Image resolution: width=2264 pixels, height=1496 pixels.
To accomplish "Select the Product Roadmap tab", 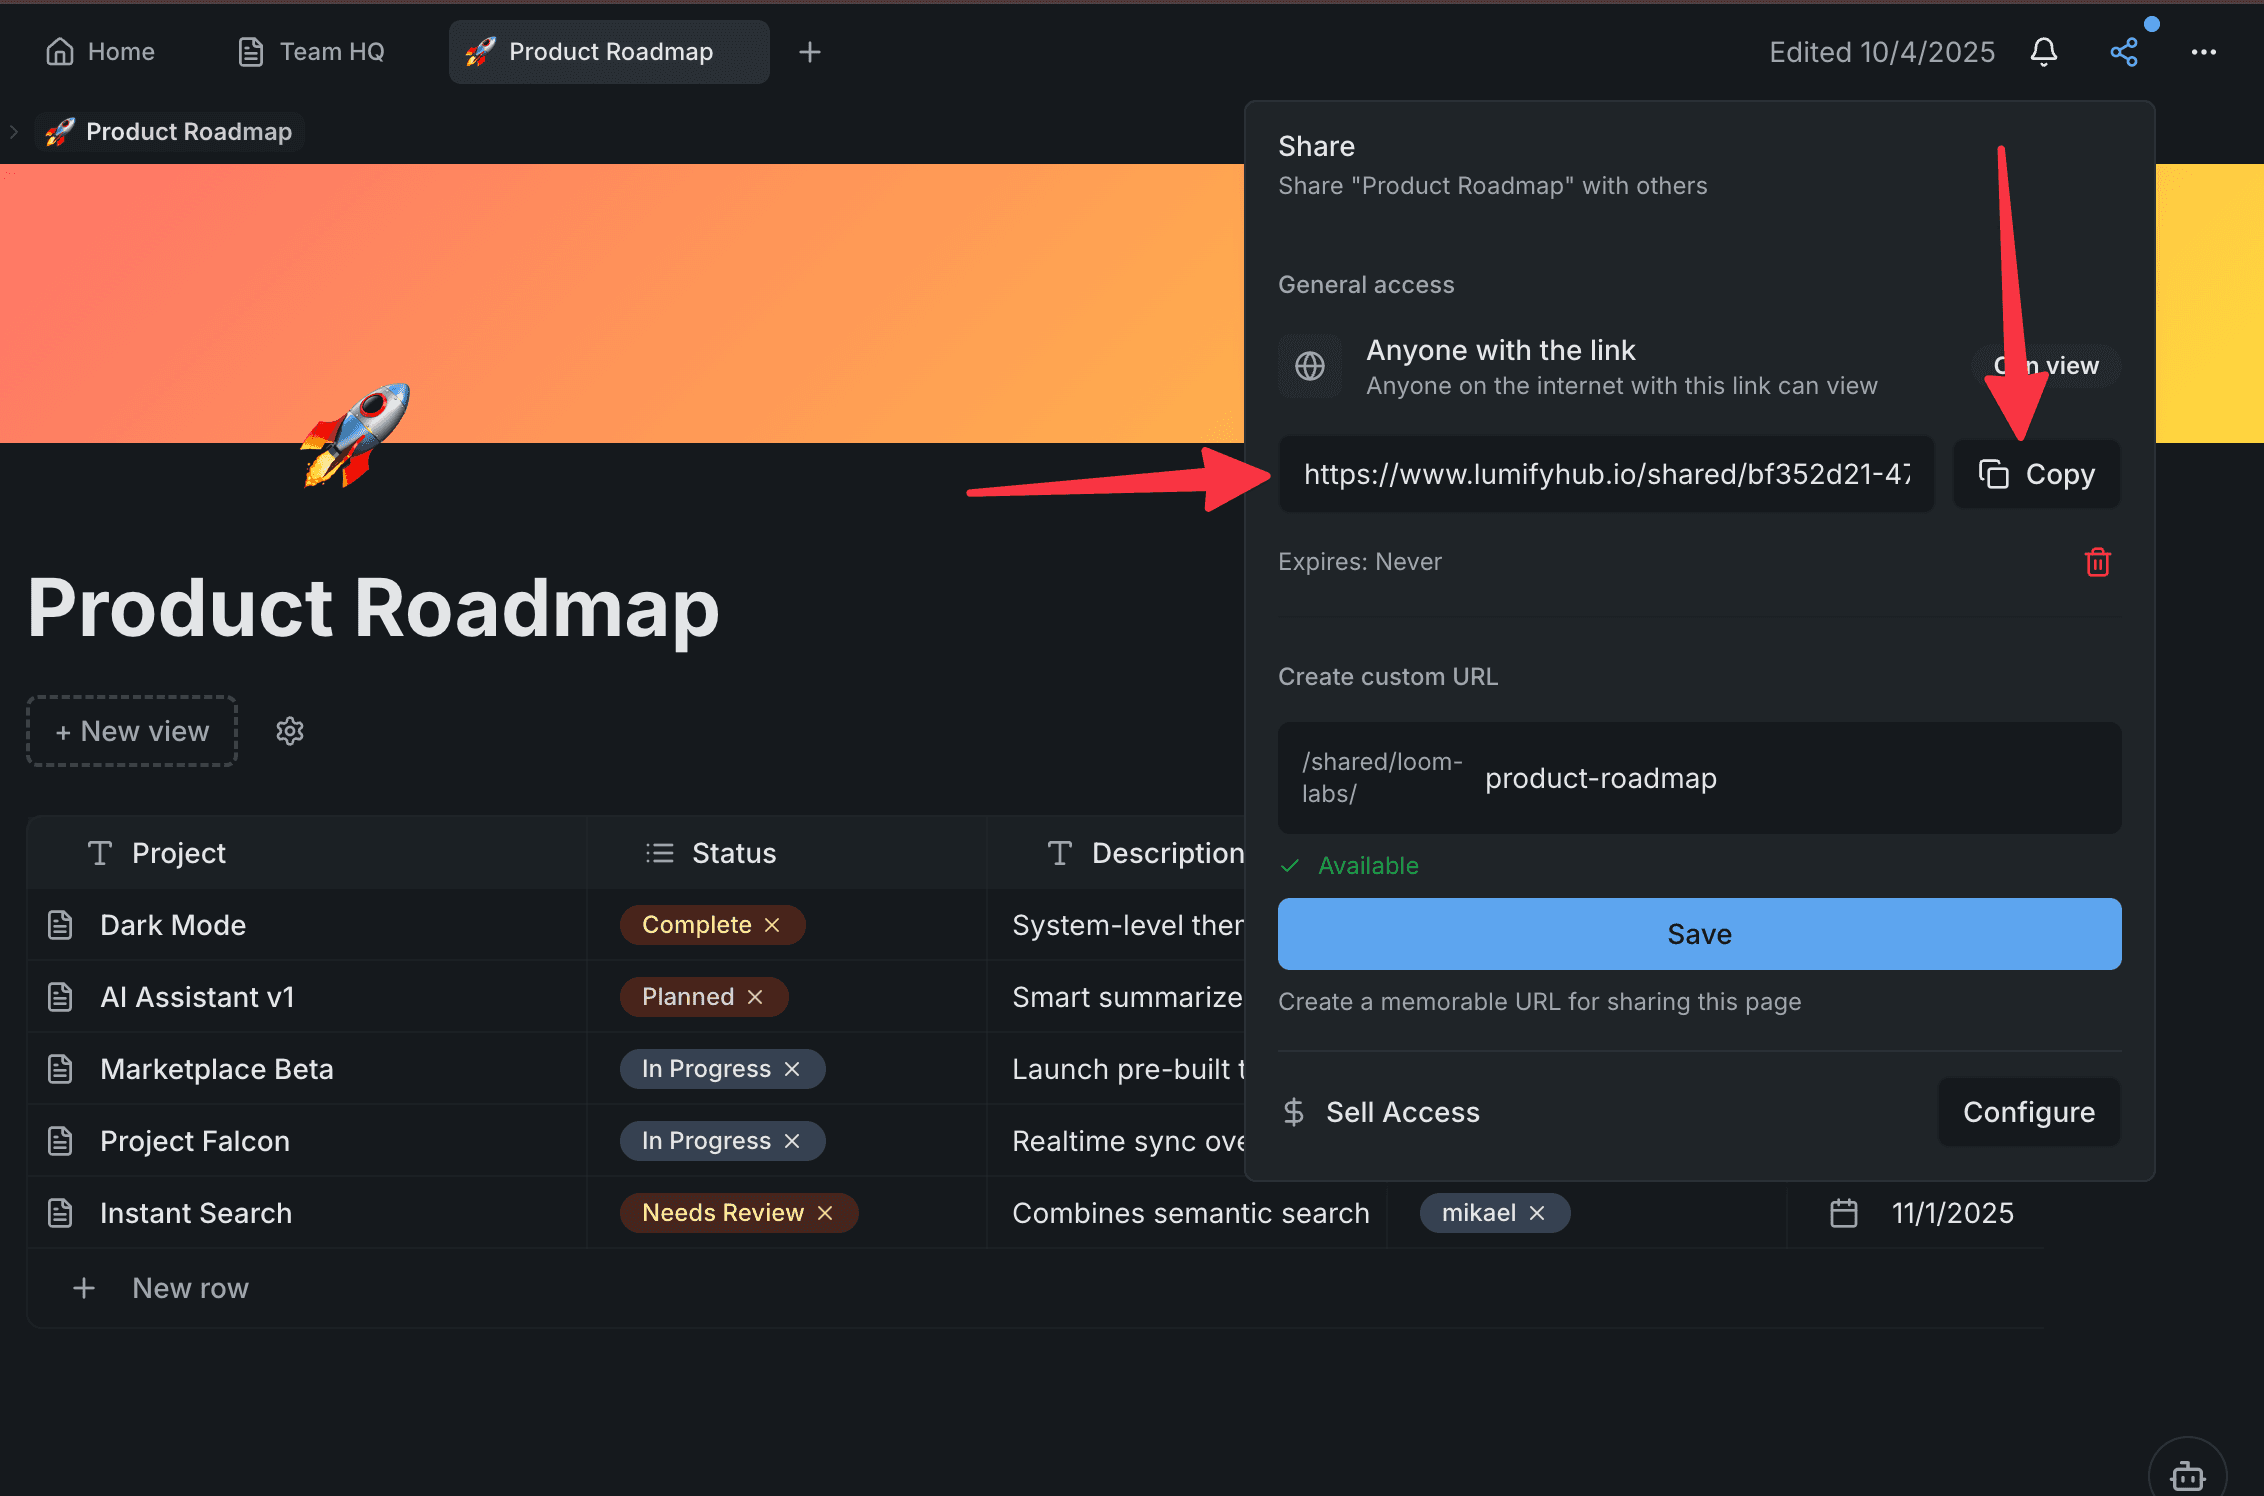I will click(608, 51).
